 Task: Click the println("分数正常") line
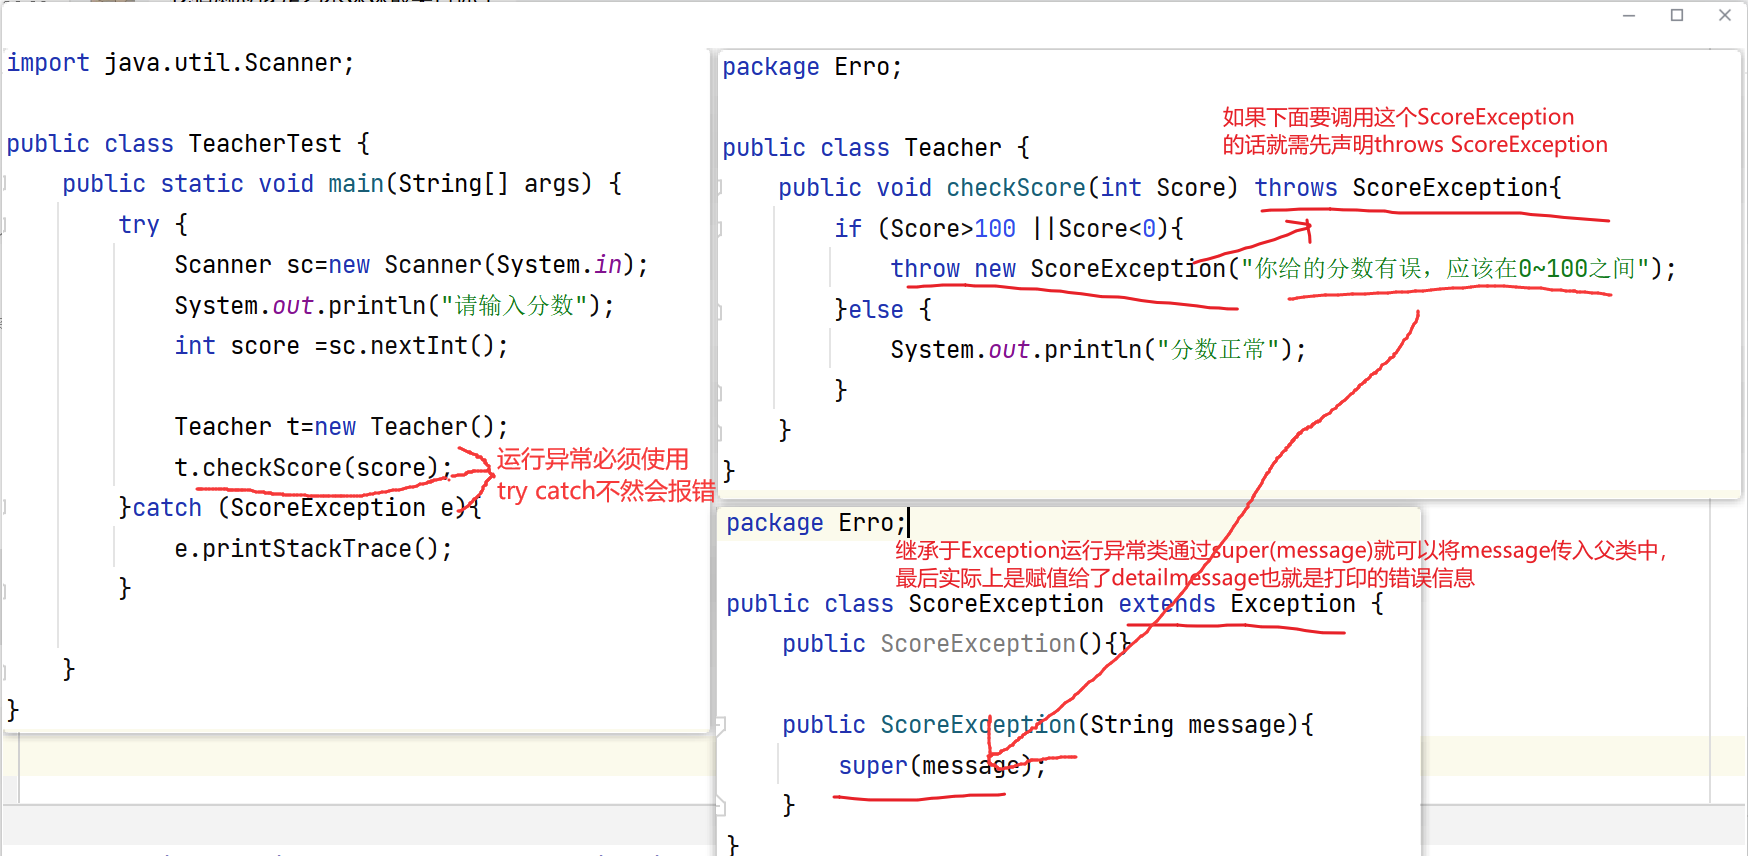coord(1098,350)
